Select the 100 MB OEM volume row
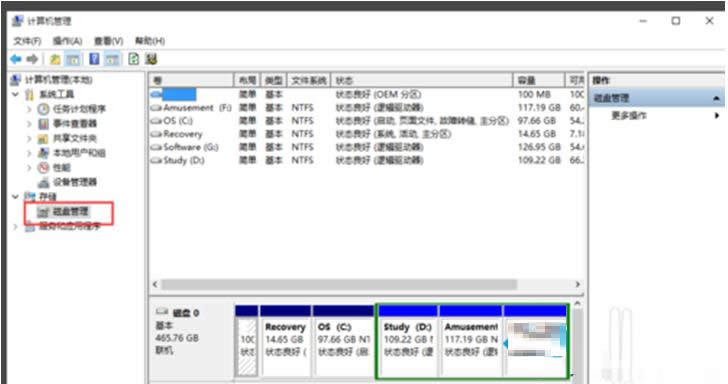The image size is (728, 384). tap(367, 95)
